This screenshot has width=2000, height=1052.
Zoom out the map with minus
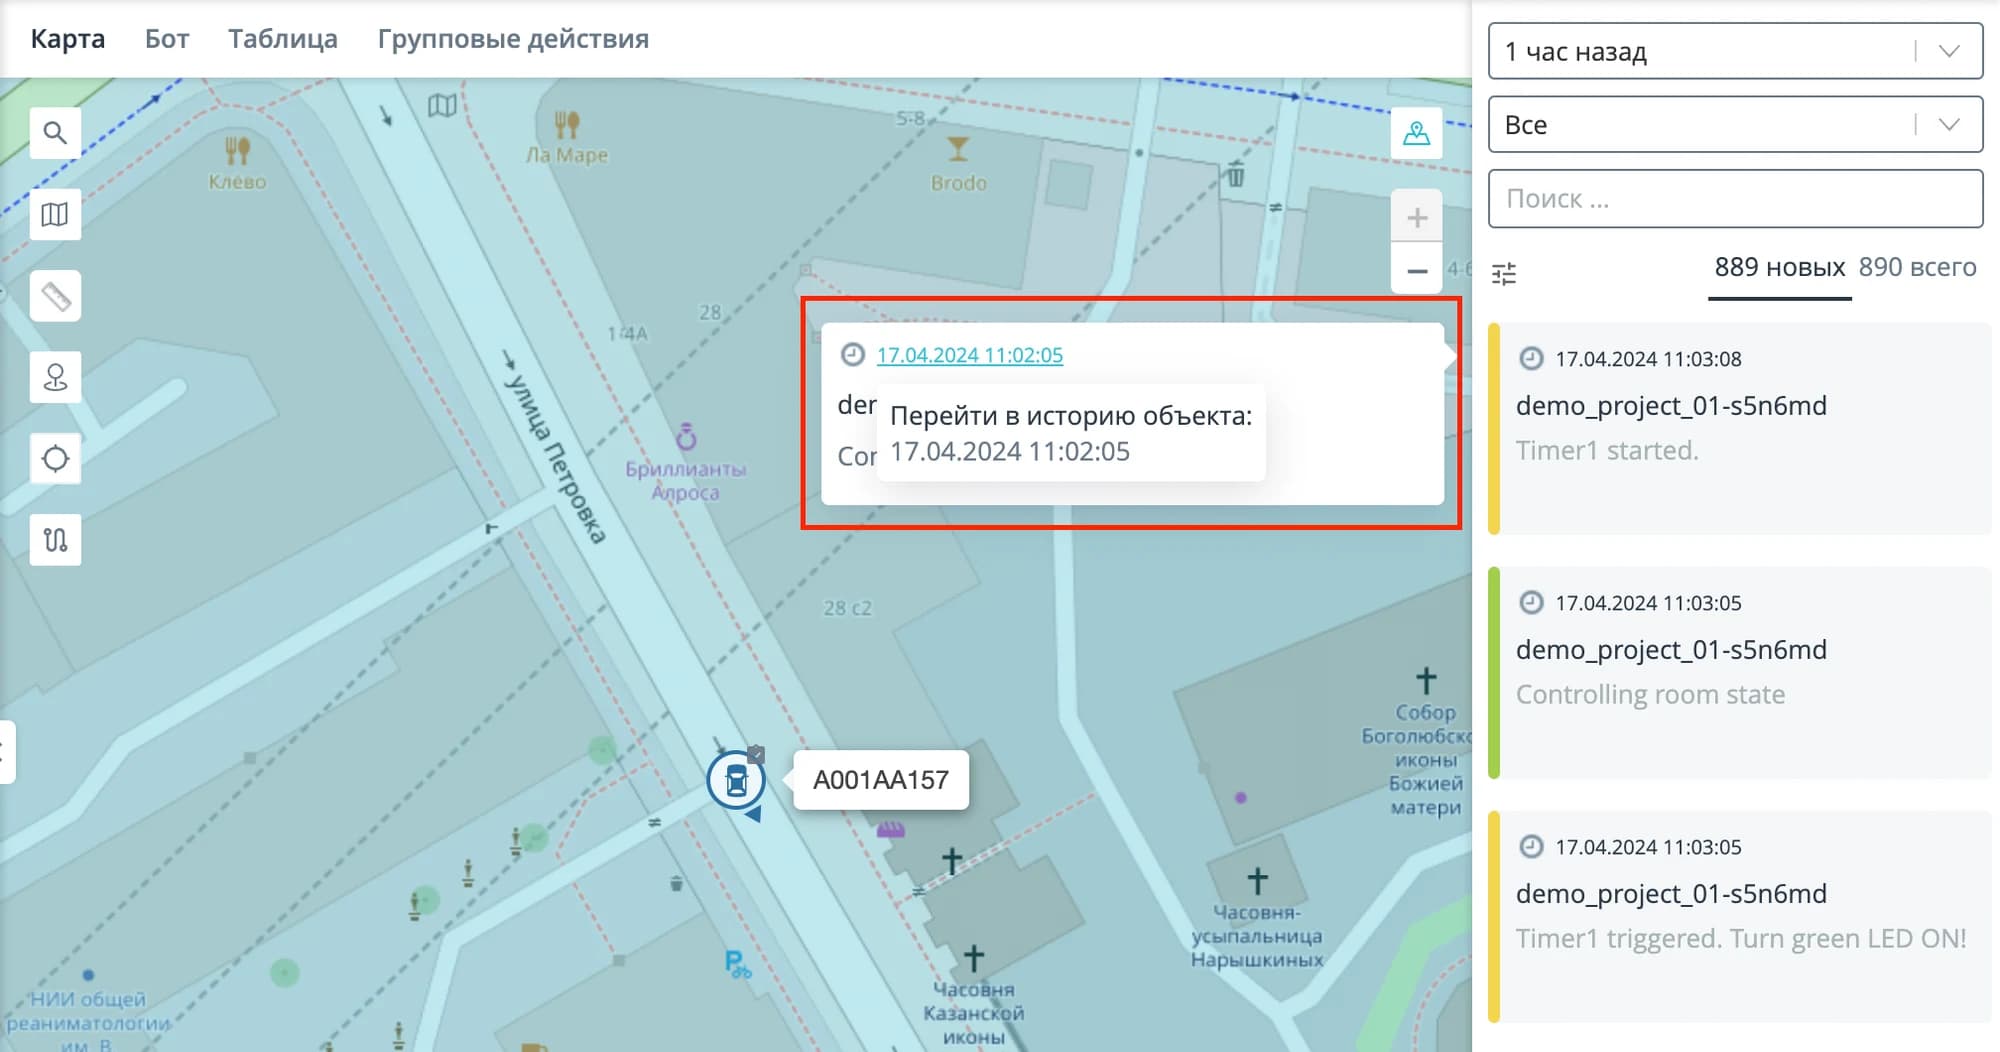(1416, 271)
